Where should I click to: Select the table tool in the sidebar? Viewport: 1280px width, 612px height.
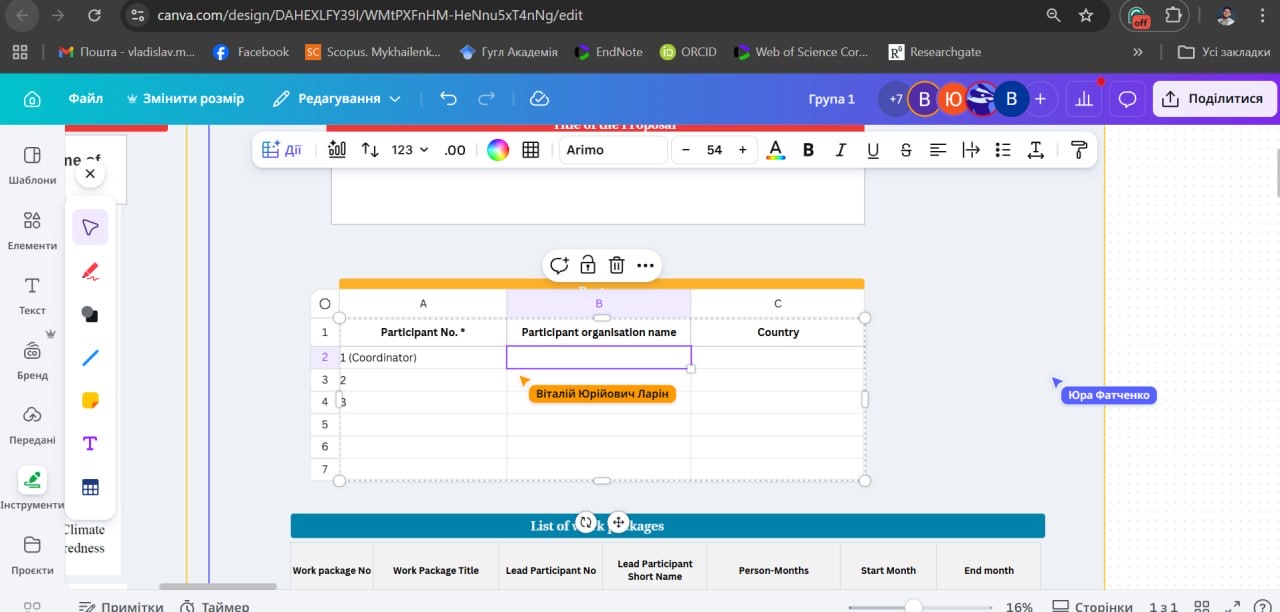[90, 488]
